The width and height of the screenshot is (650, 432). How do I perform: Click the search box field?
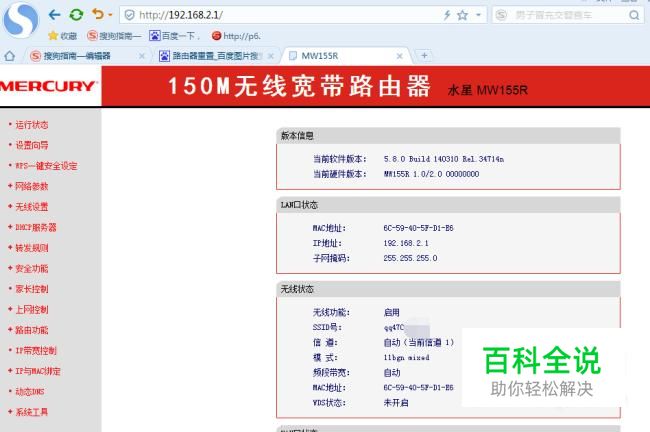click(x=568, y=15)
